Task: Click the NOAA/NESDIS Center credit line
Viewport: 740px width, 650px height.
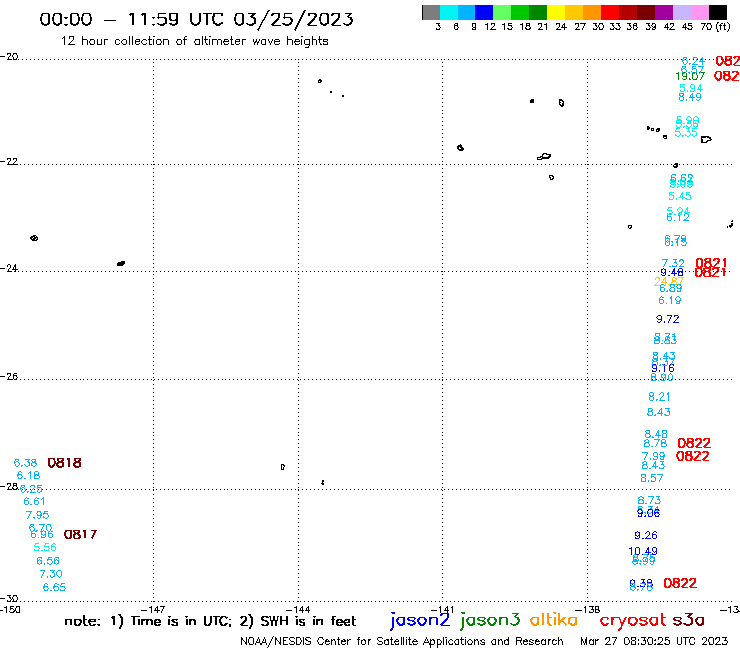Action: (x=402, y=642)
